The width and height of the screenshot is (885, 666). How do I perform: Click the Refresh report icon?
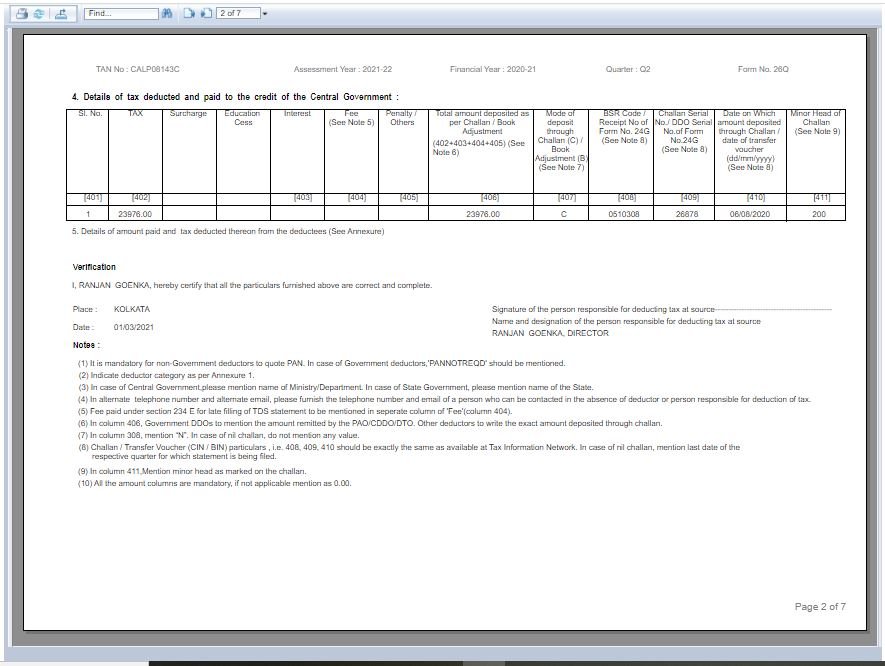39,13
